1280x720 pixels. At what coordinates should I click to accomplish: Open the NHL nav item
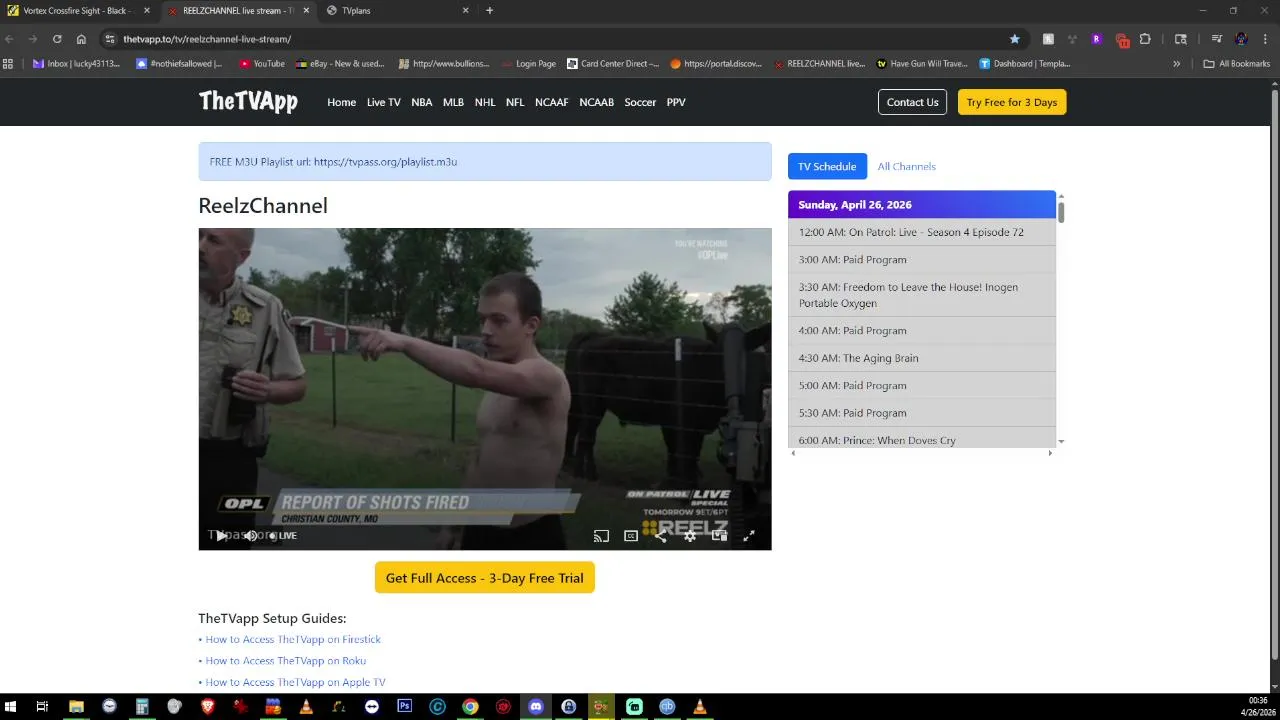tap(485, 102)
